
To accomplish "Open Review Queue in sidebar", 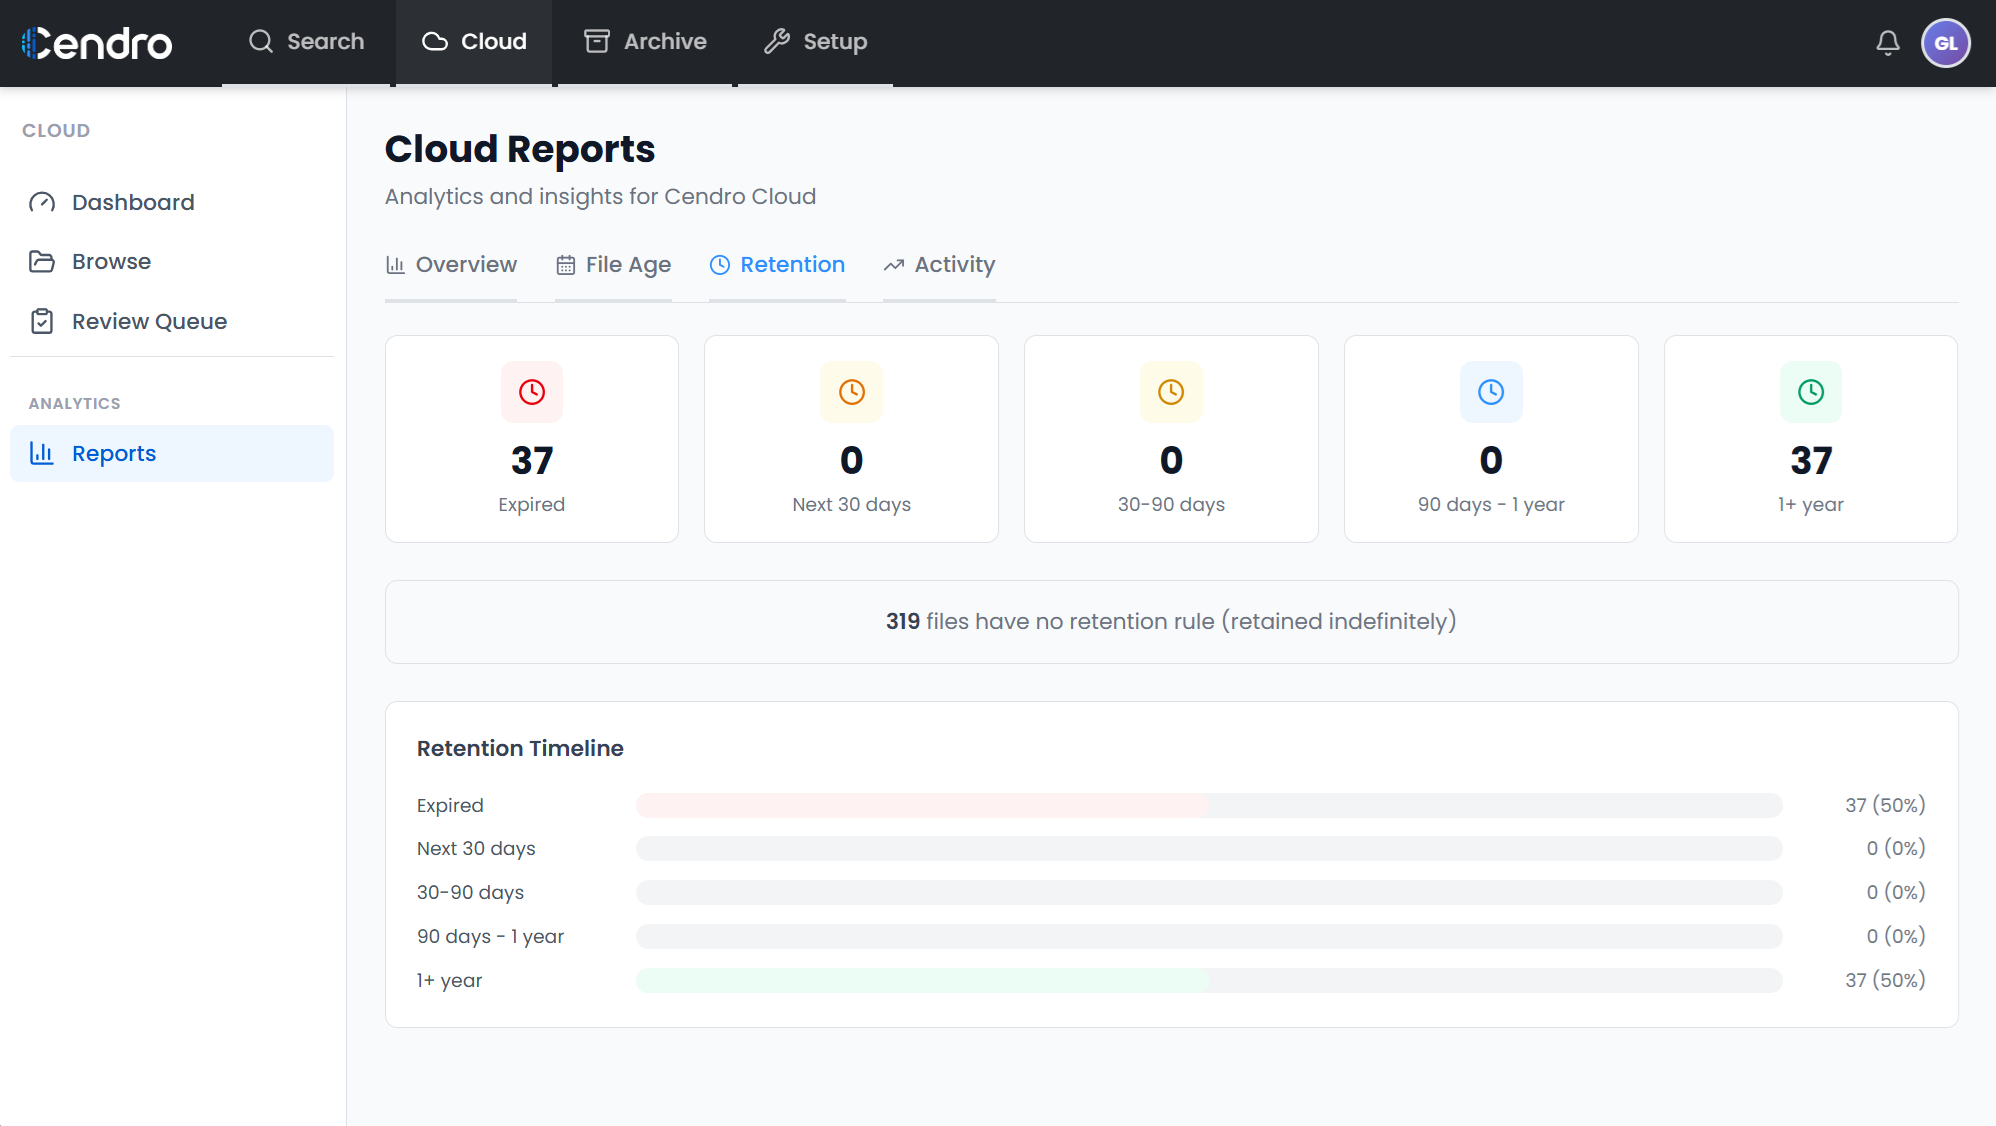I will (x=172, y=321).
